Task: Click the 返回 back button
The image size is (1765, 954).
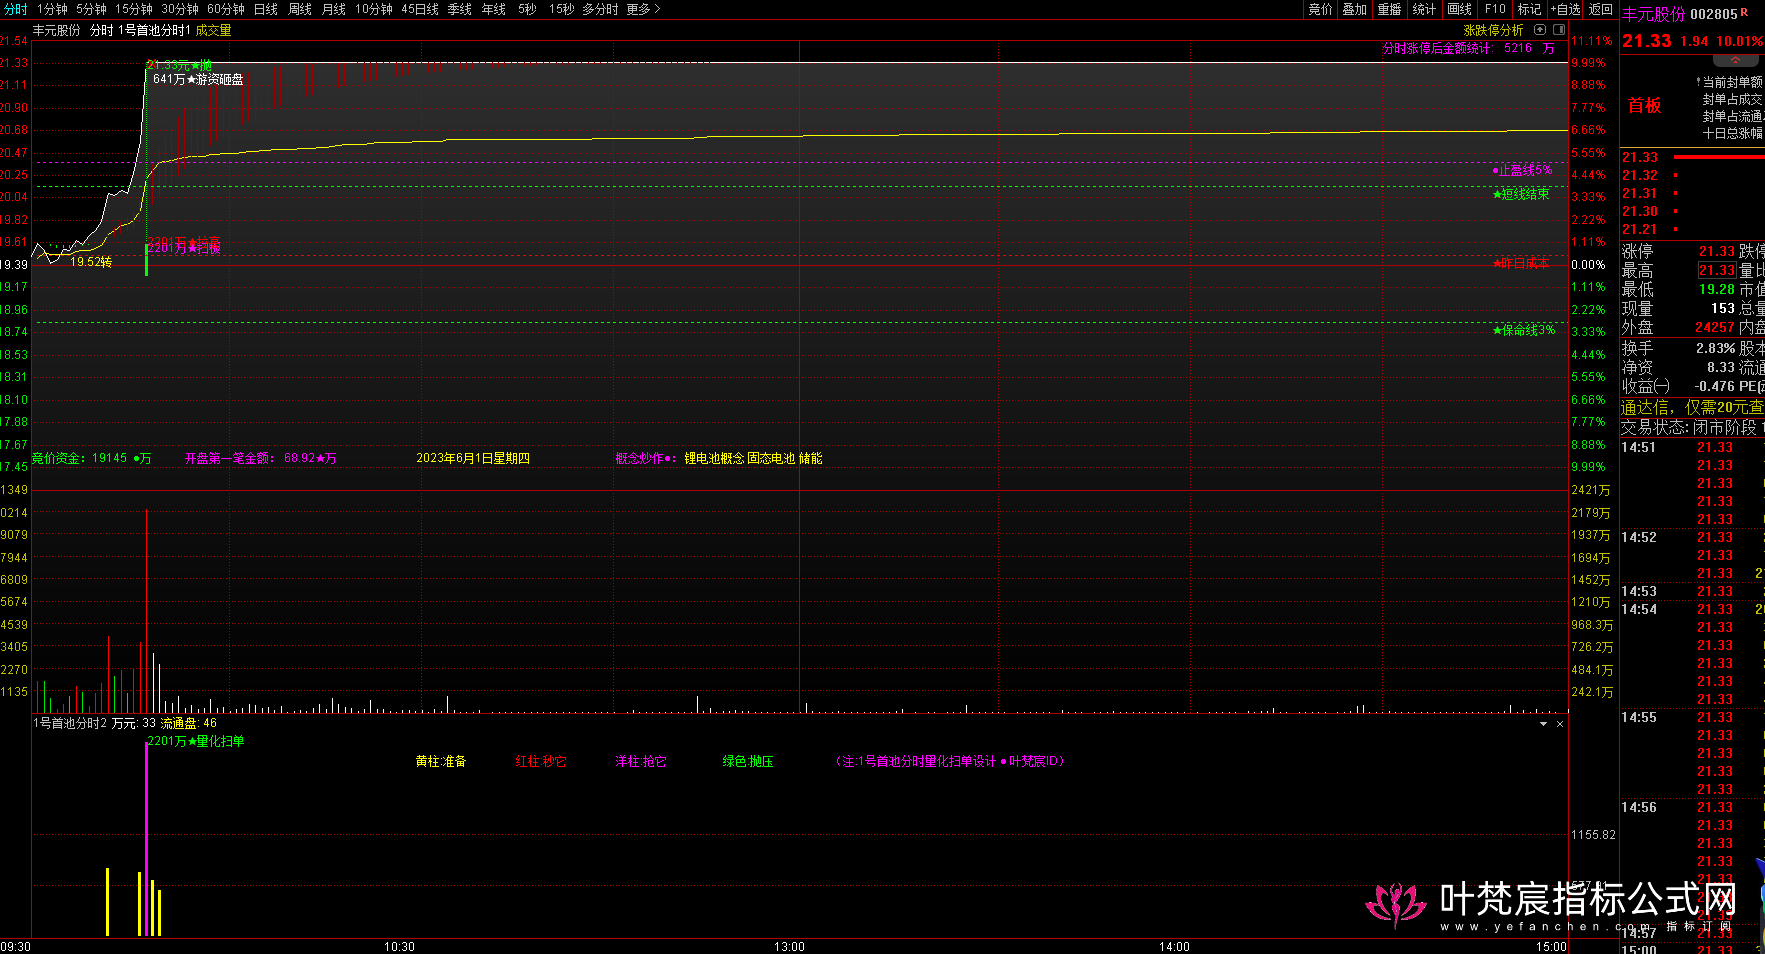Action: [1601, 9]
